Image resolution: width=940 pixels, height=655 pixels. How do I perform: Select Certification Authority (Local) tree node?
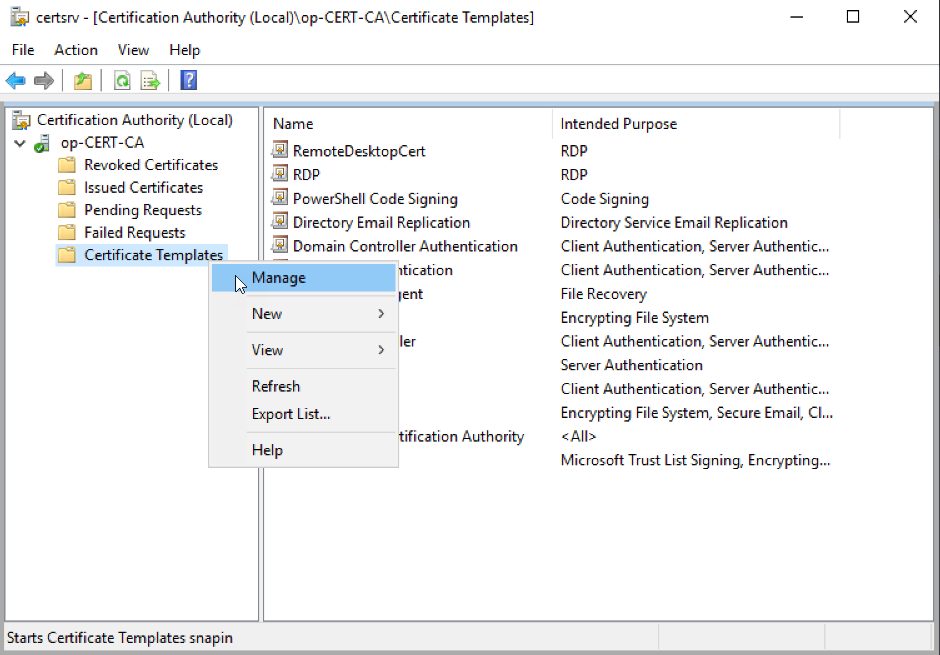[x=135, y=120]
